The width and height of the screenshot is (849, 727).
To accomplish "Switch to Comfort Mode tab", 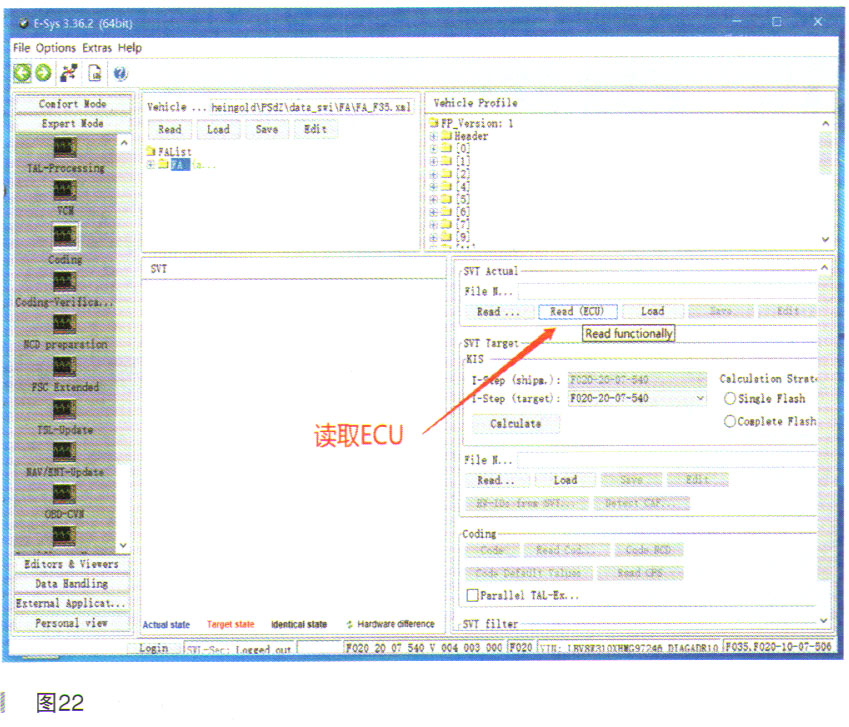I will coord(73,103).
